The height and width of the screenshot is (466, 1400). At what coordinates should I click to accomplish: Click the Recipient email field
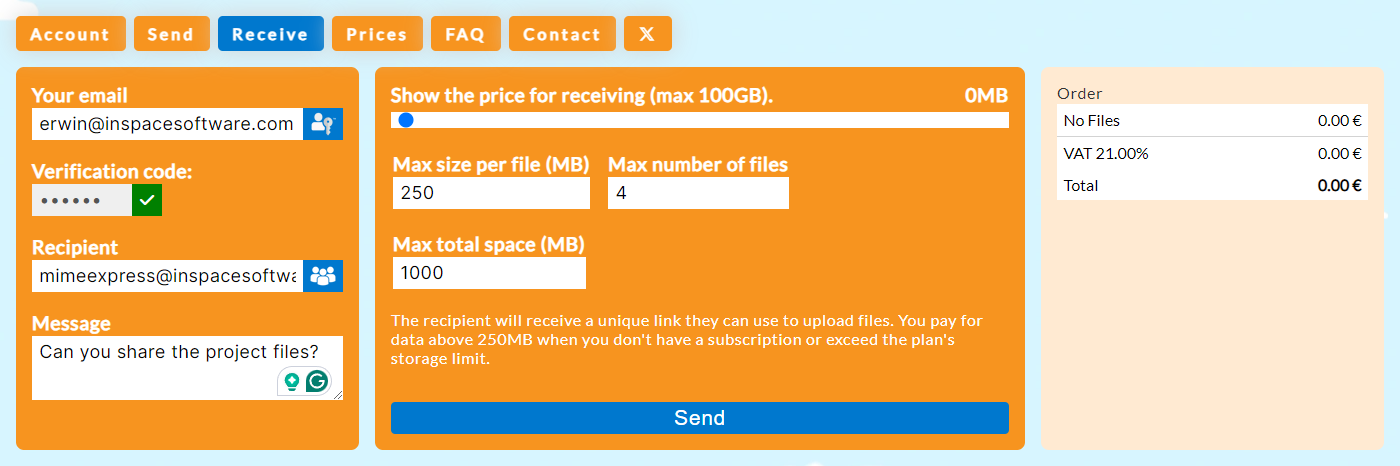(167, 276)
